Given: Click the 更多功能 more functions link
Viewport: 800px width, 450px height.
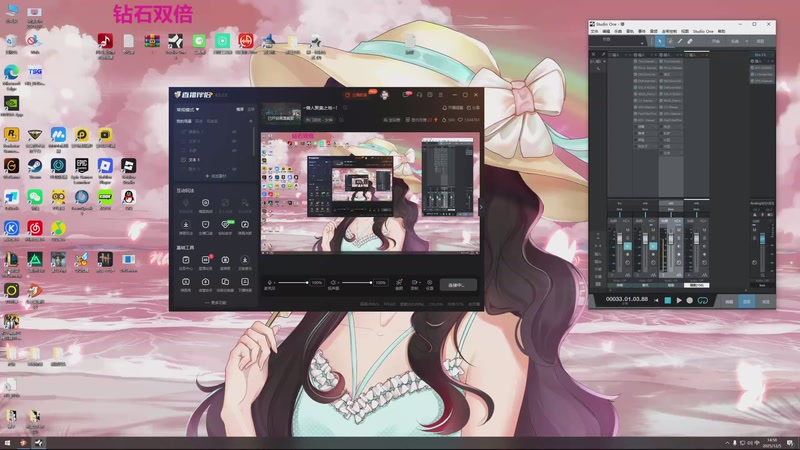Looking at the screenshot, I should [x=216, y=303].
